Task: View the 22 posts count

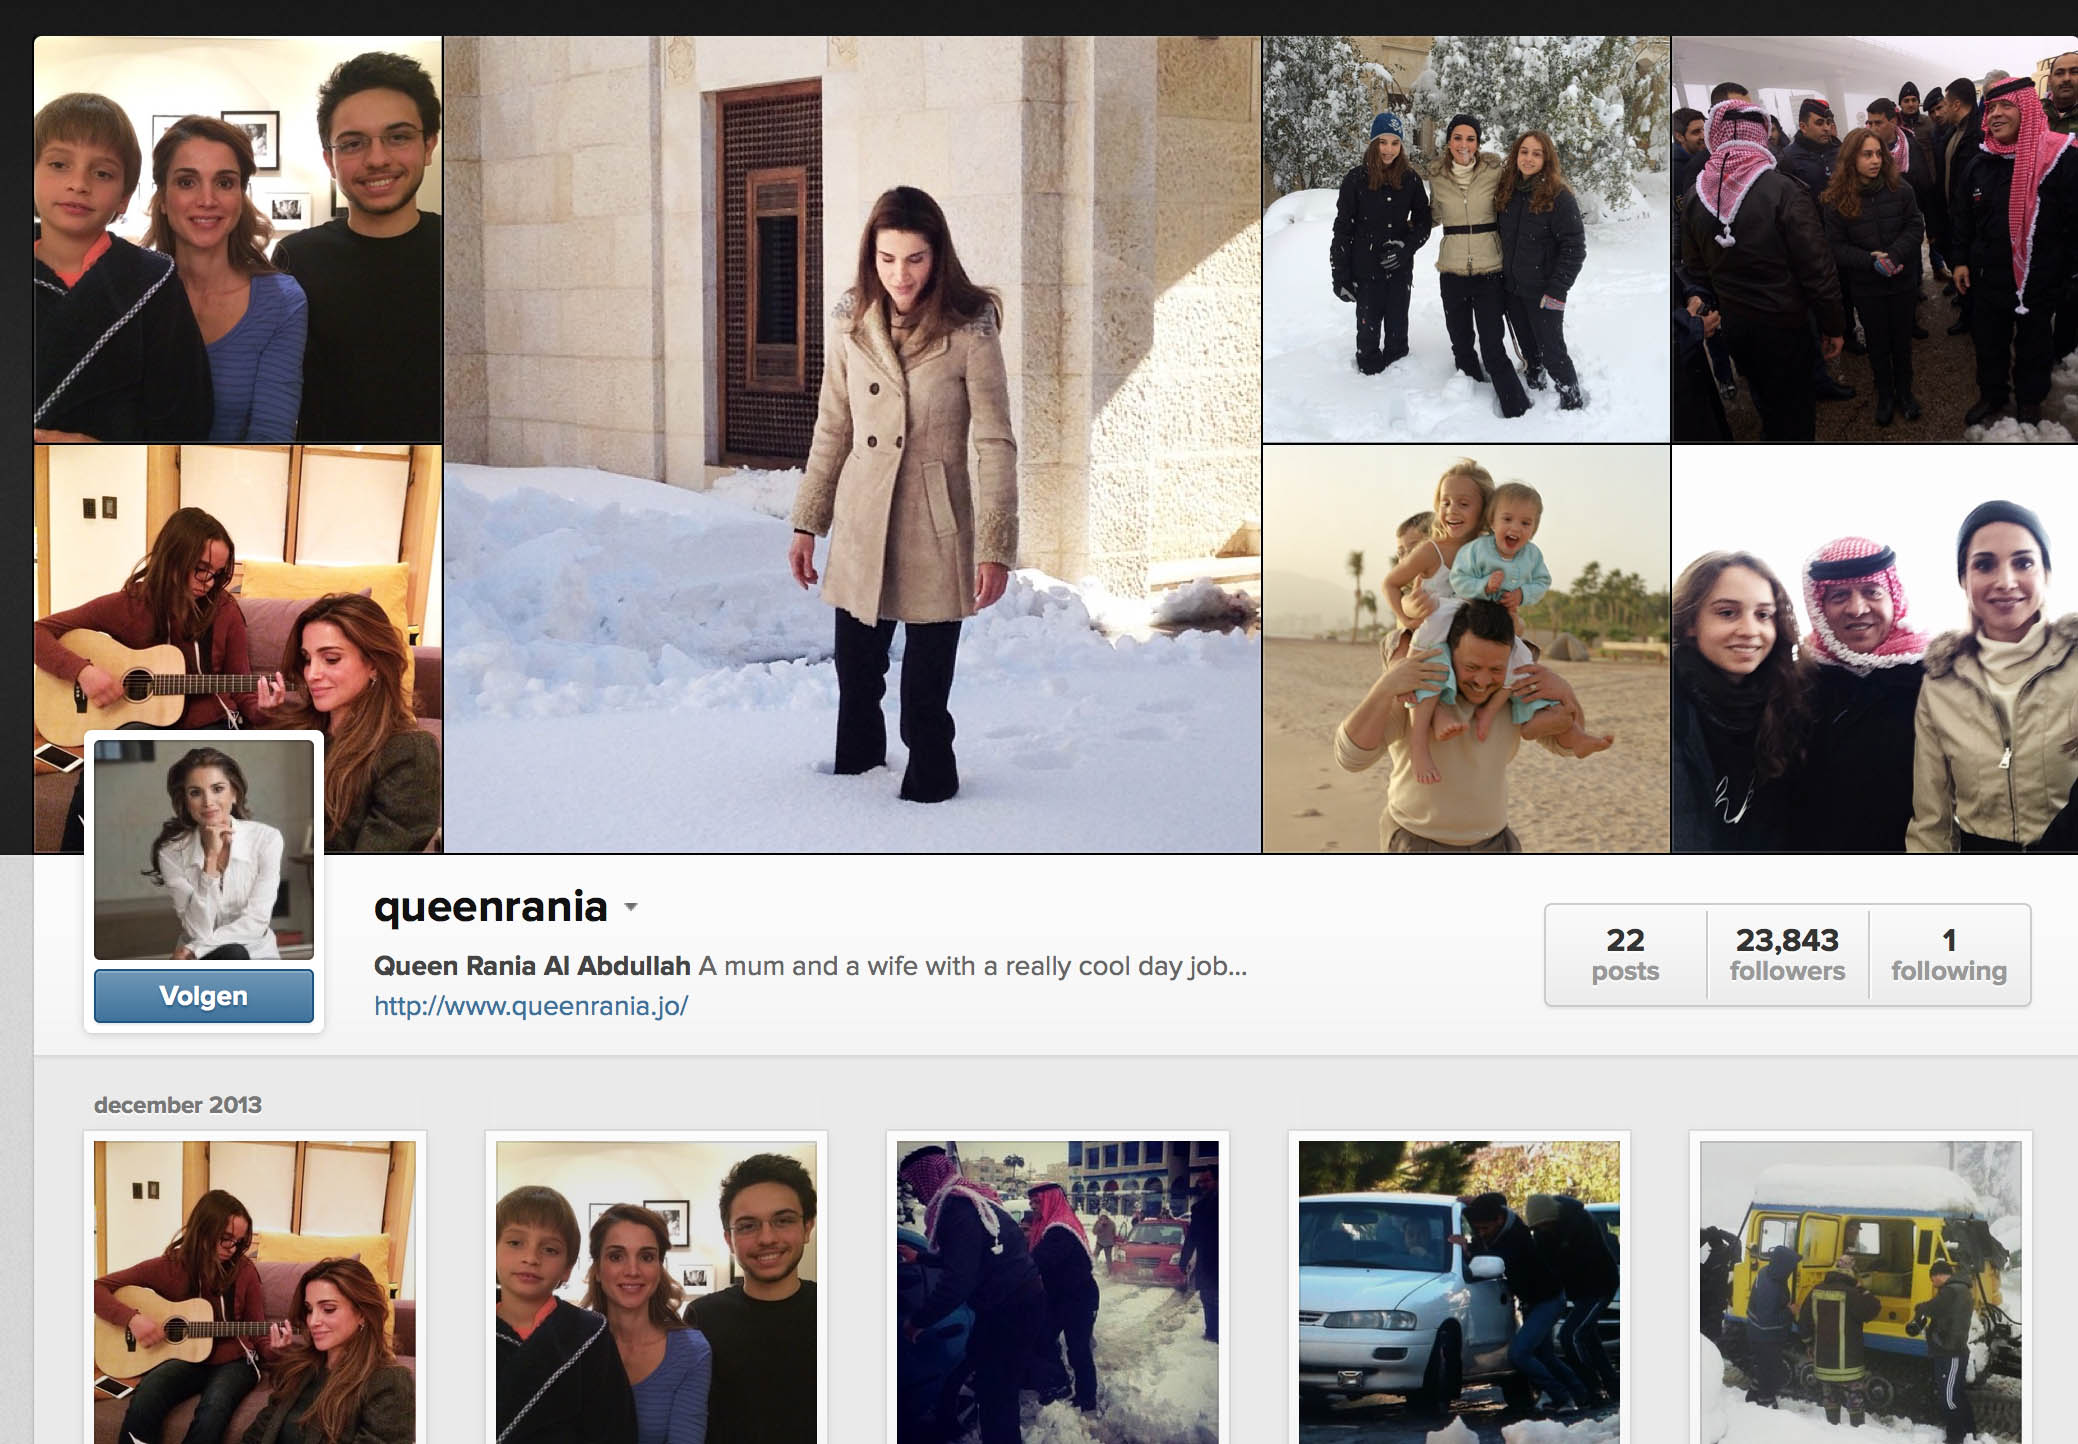Action: [x=1625, y=954]
